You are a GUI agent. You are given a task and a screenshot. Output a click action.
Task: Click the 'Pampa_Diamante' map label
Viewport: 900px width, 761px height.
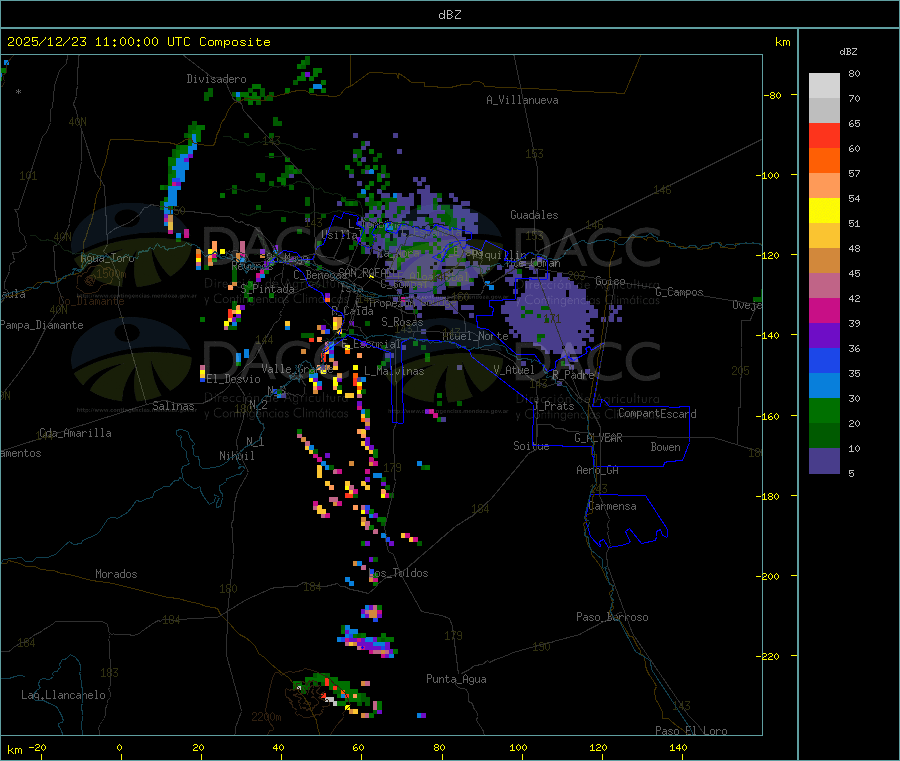pyautogui.click(x=41, y=325)
